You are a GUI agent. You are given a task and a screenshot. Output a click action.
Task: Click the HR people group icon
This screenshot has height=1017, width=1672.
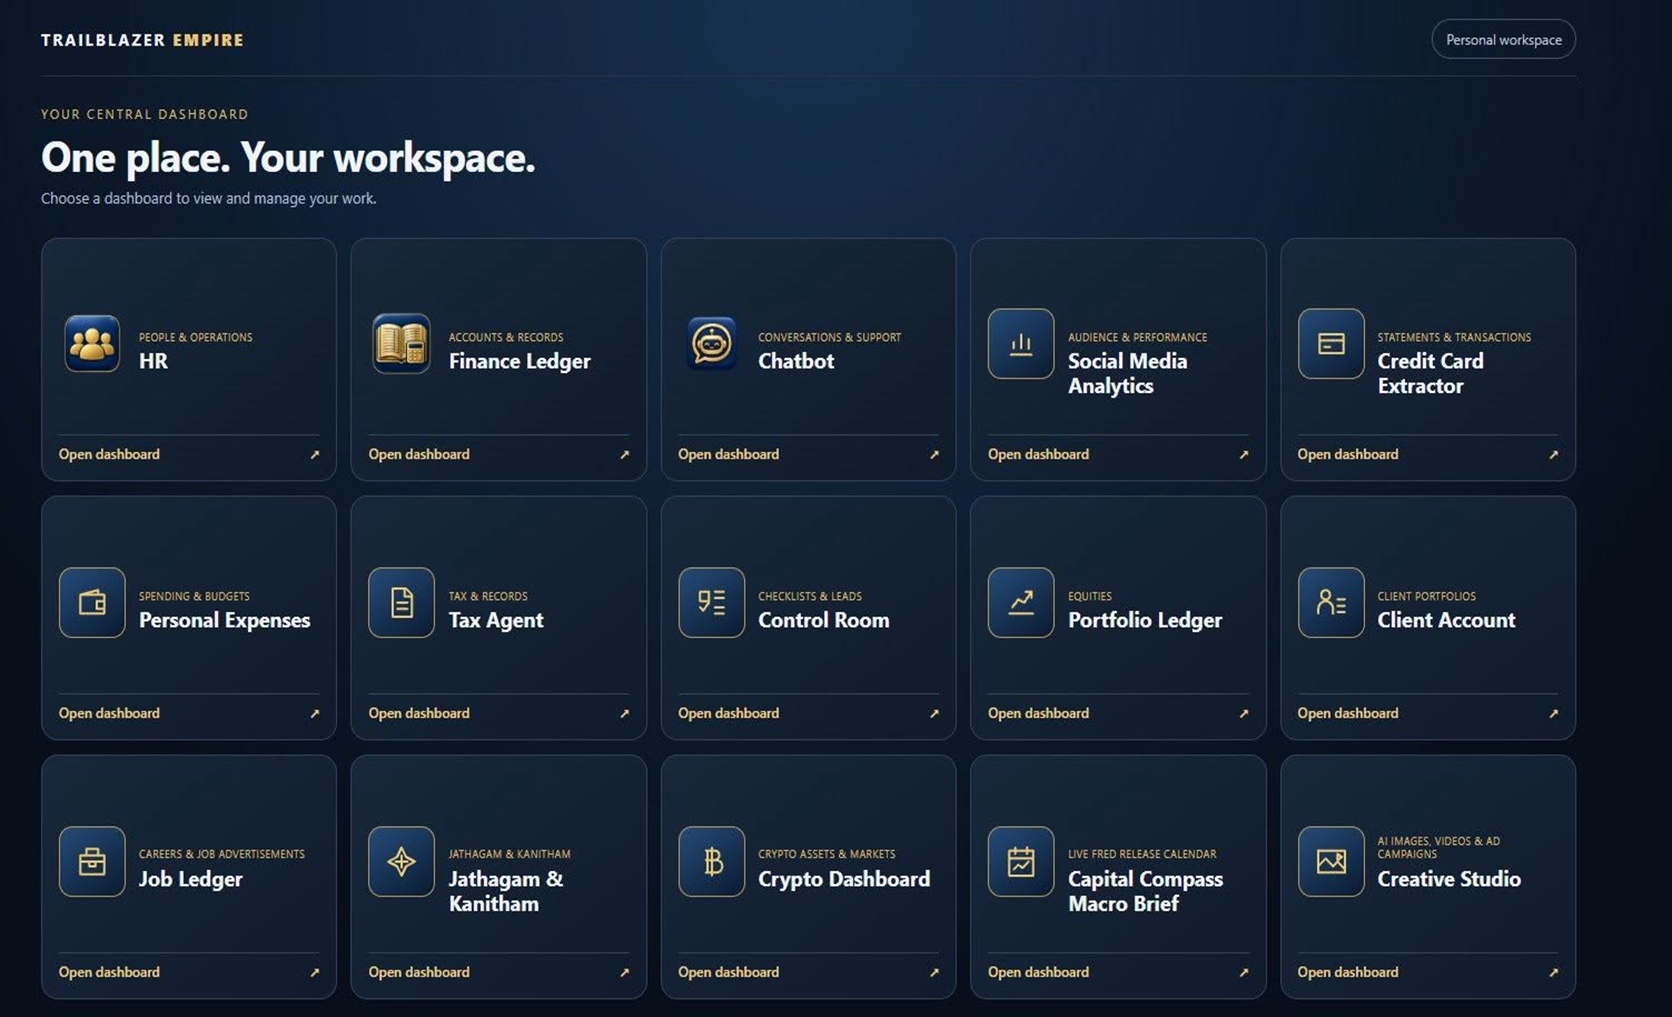click(x=92, y=343)
